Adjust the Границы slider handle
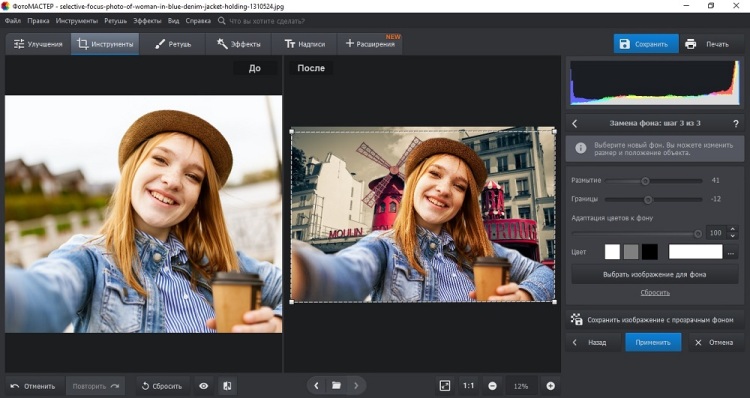750x398 pixels. pos(648,199)
